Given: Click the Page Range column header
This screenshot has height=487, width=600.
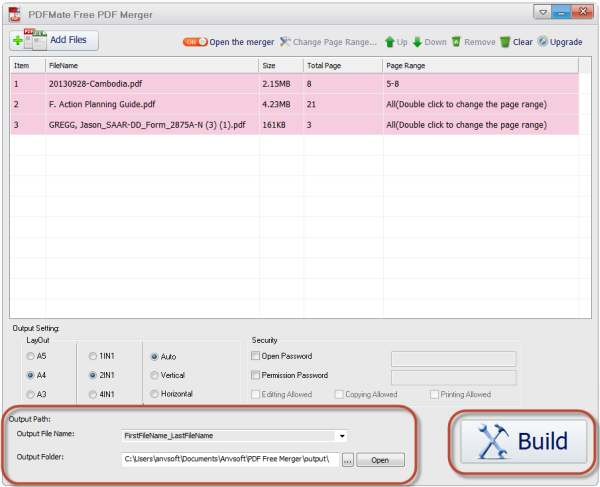Looking at the screenshot, I should (481, 65).
